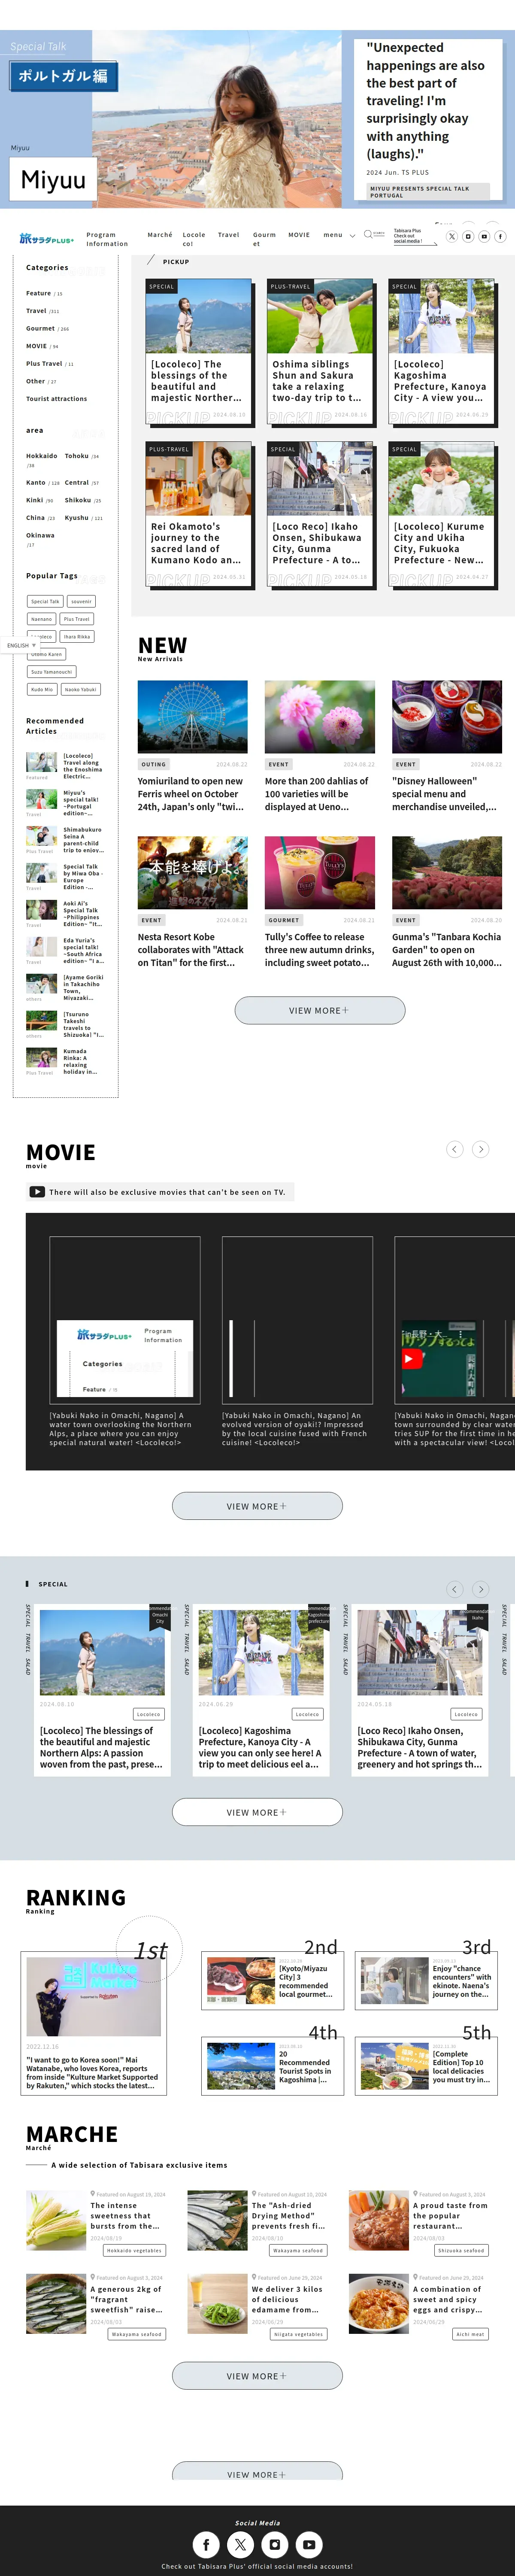Click VIEW MORE under New Arrivals
The height and width of the screenshot is (2576, 515).
point(320,1010)
